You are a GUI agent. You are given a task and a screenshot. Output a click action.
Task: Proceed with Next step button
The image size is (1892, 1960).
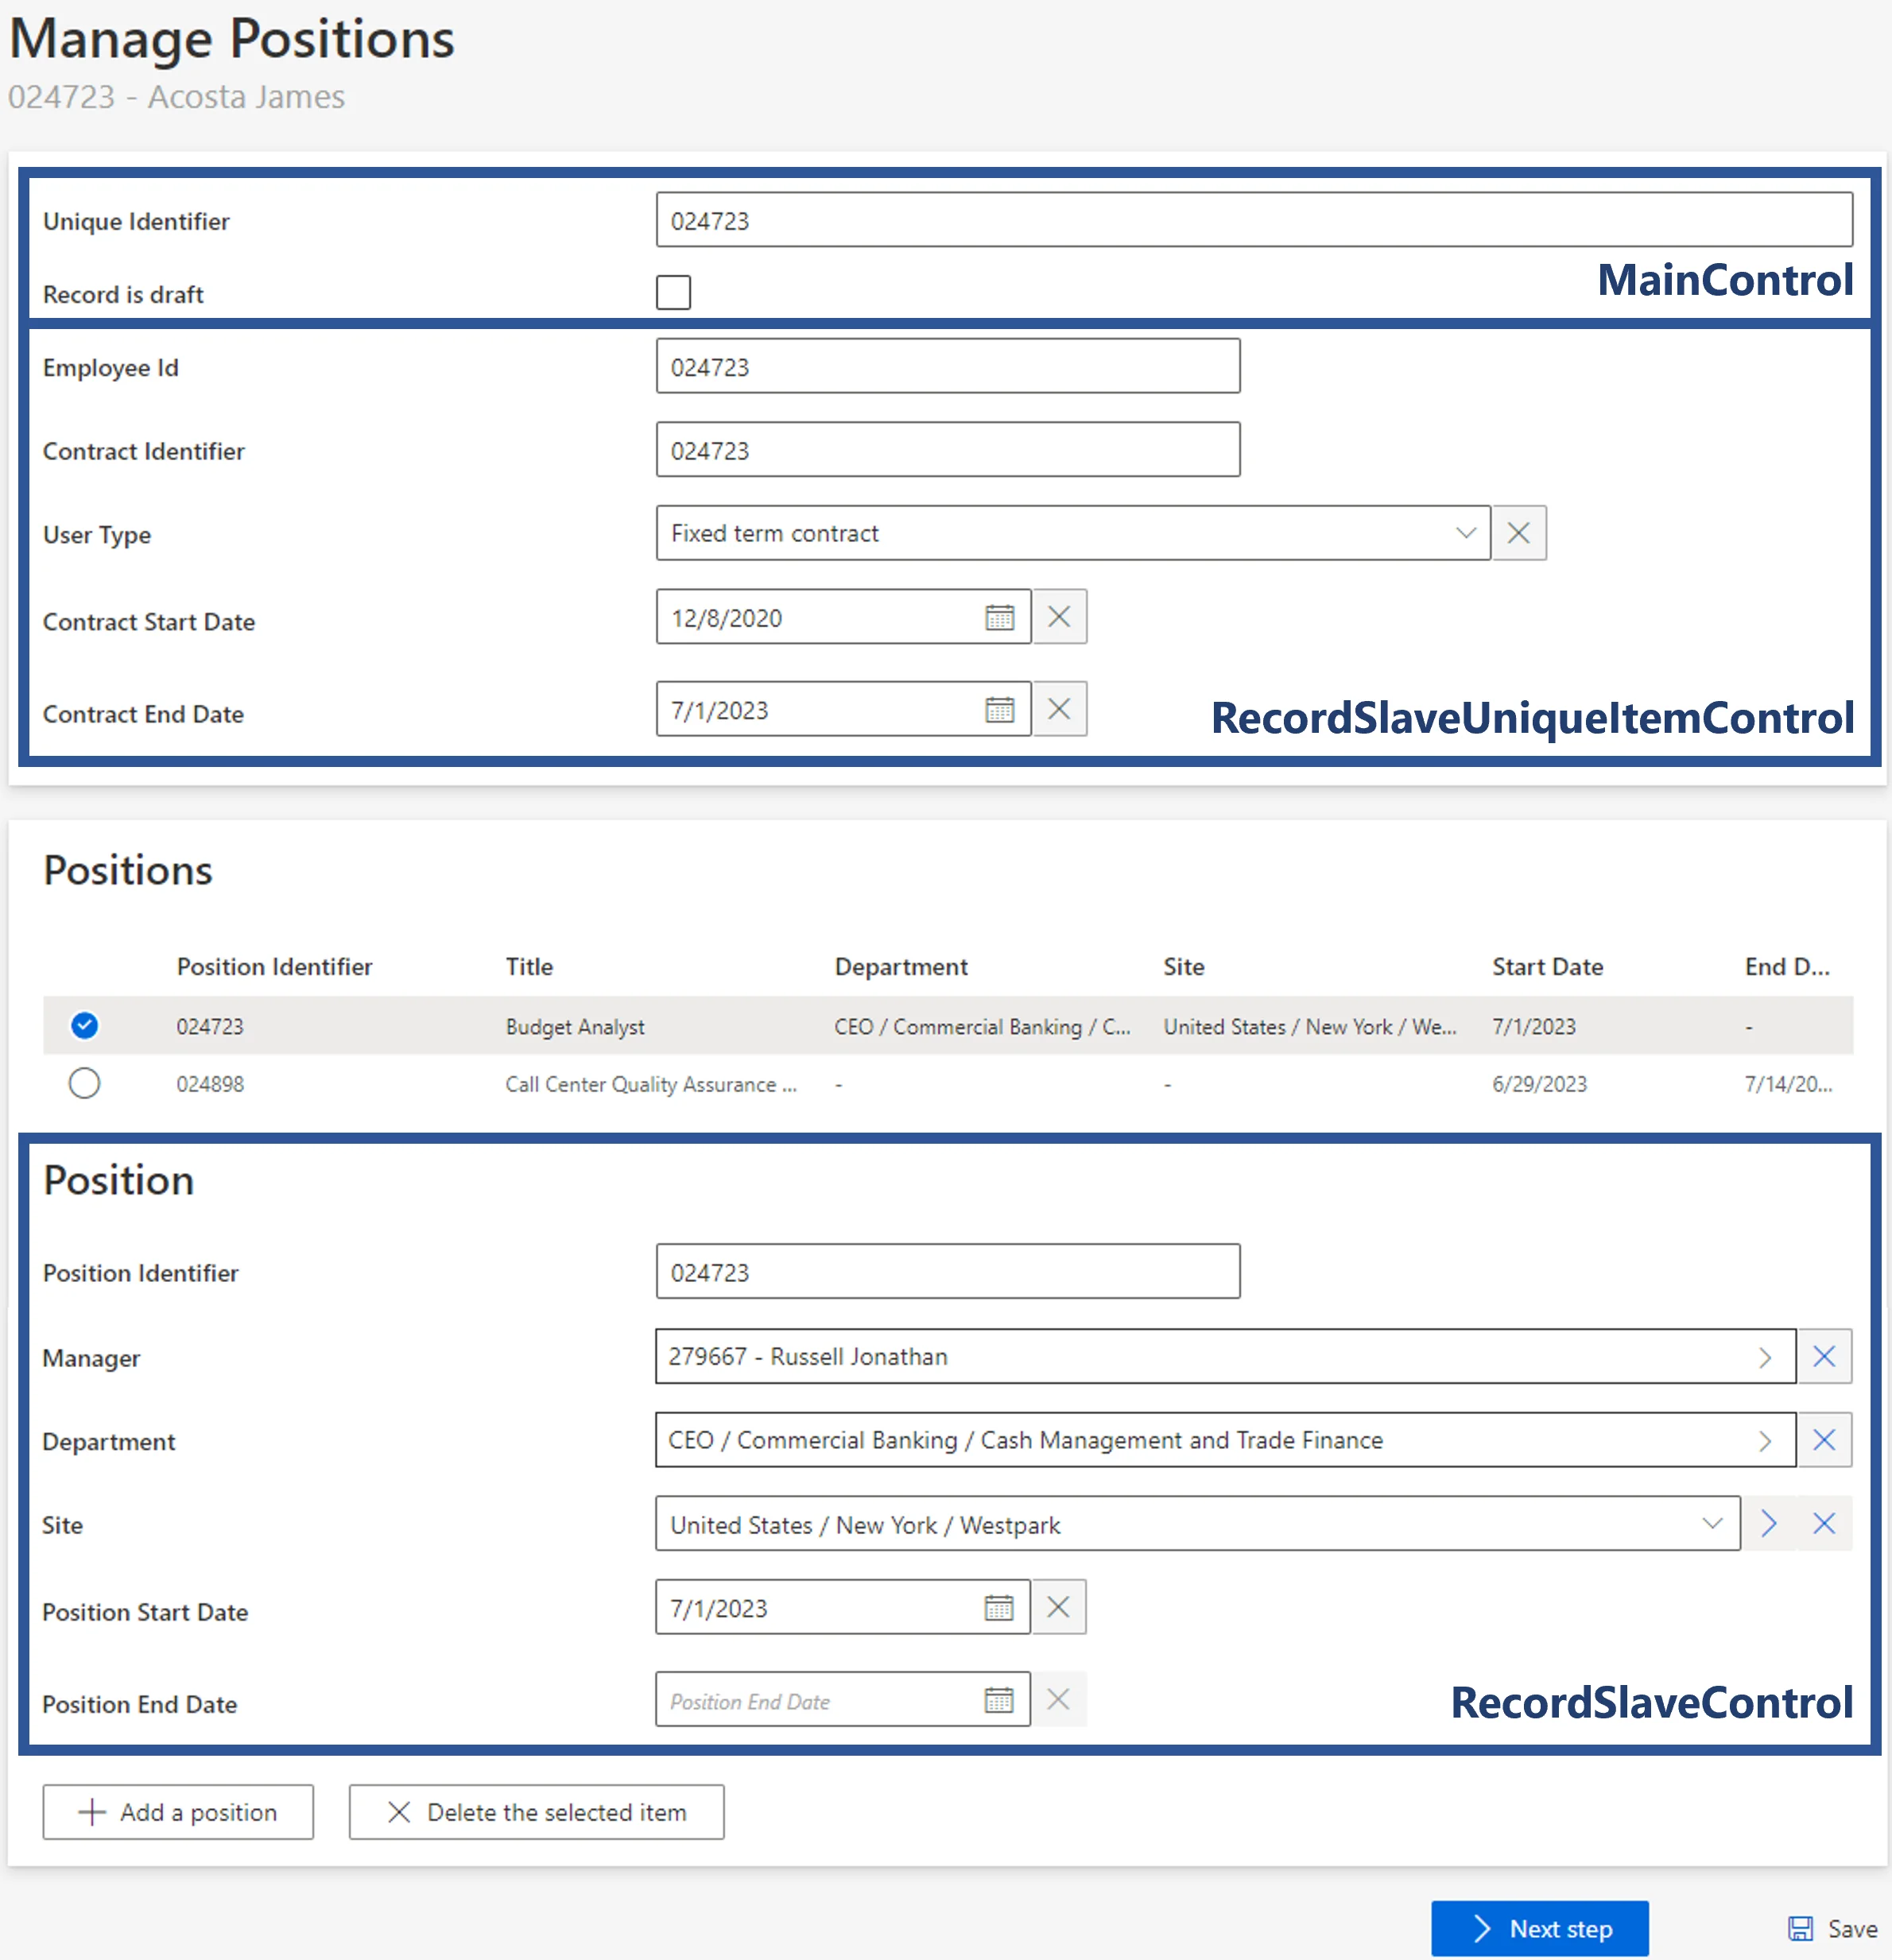click(1540, 1929)
